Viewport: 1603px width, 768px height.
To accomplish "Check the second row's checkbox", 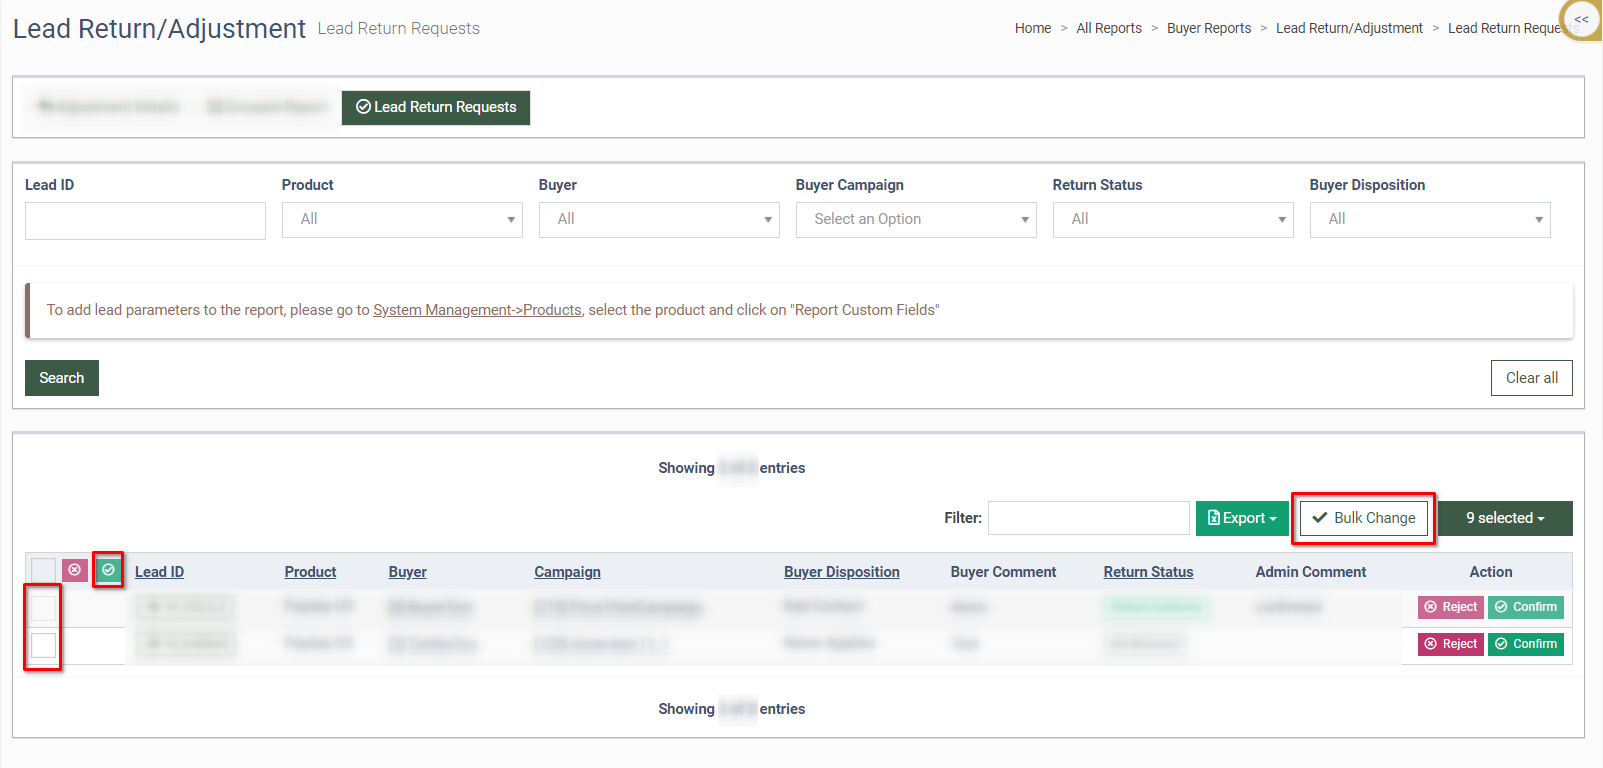I will 44,645.
